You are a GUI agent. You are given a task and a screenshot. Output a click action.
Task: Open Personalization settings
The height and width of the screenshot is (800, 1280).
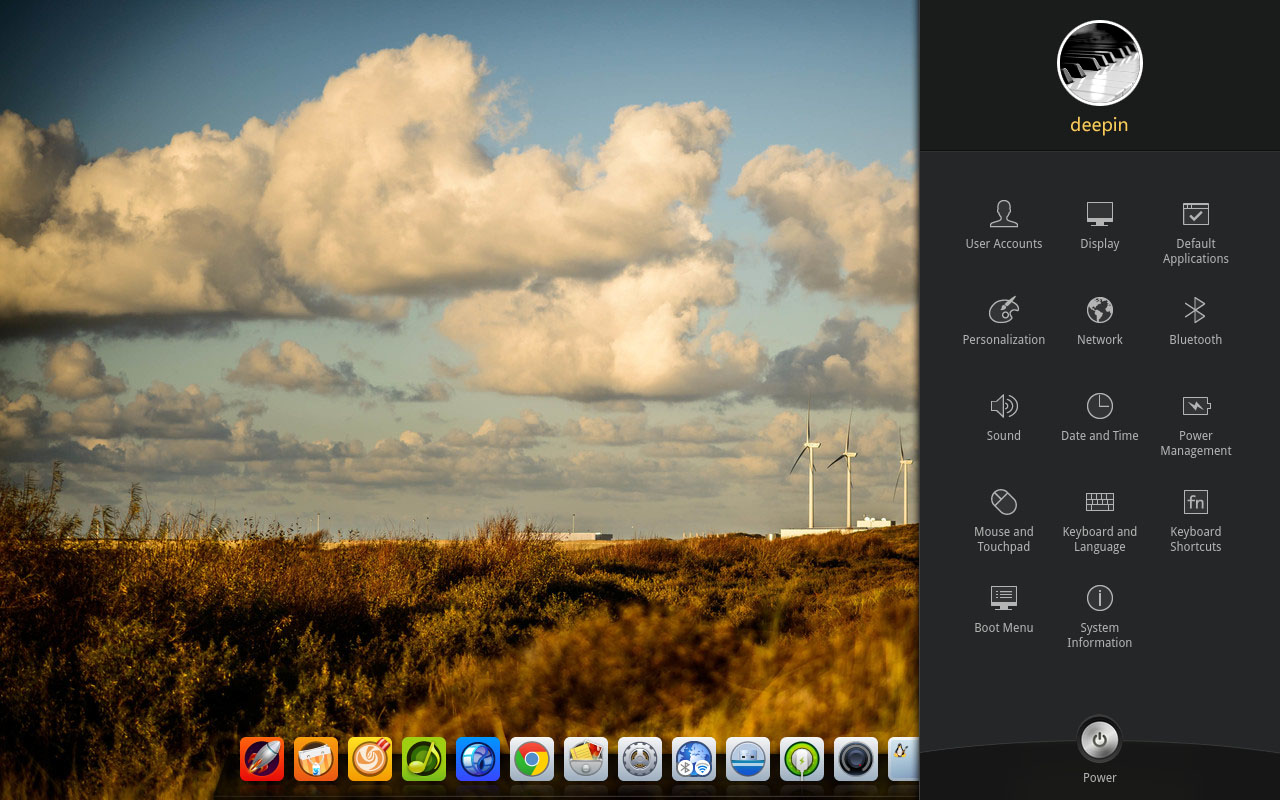point(1003,321)
